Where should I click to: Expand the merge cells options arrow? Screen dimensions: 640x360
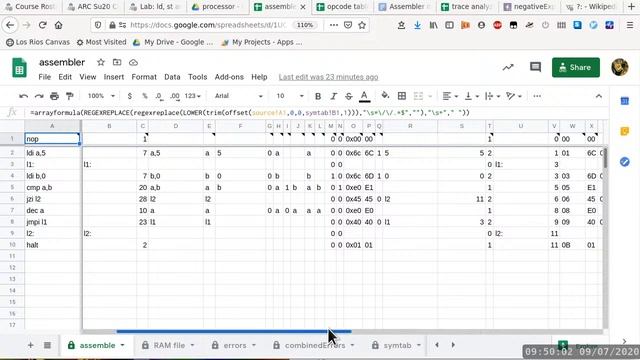point(430,96)
